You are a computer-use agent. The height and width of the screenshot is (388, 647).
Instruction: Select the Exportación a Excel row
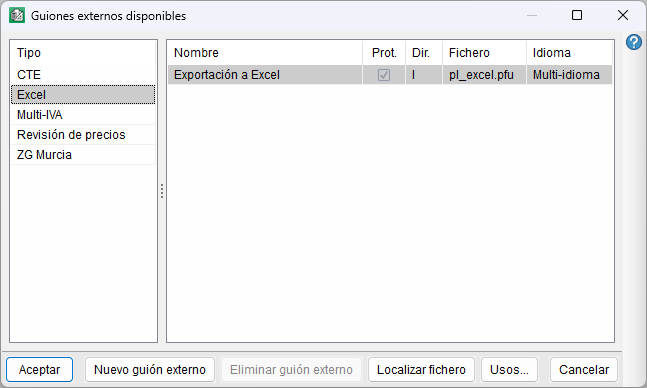pos(390,75)
